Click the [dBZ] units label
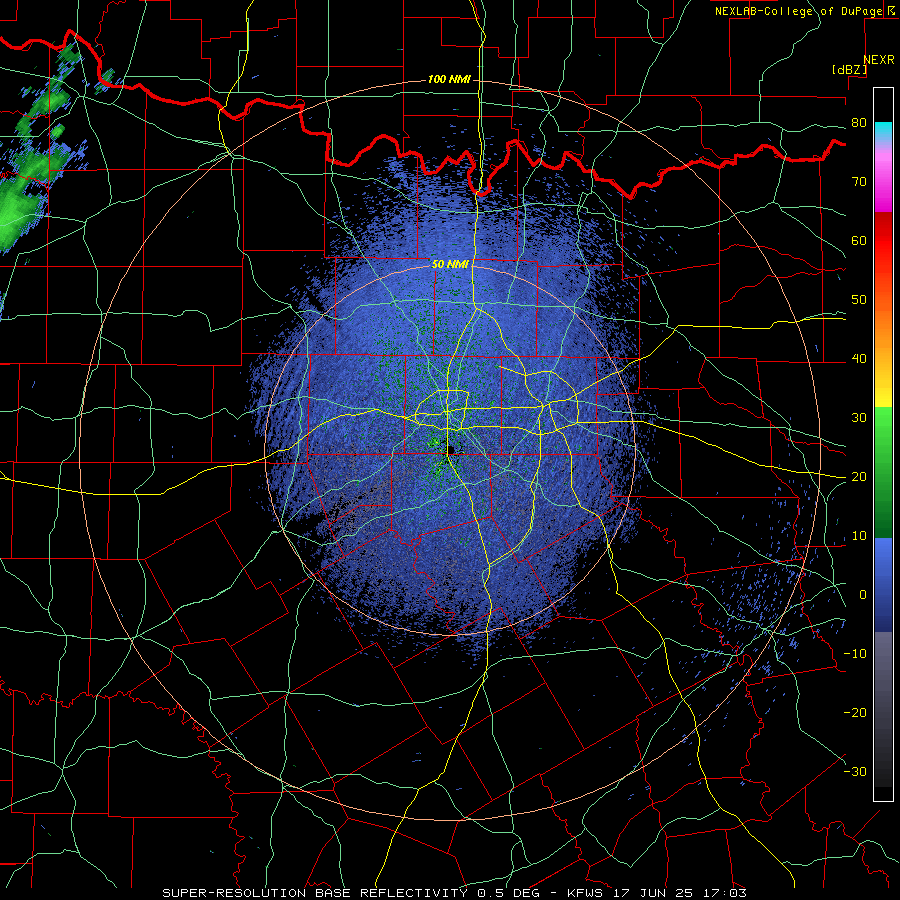Screen dimensions: 900x900 850,69
